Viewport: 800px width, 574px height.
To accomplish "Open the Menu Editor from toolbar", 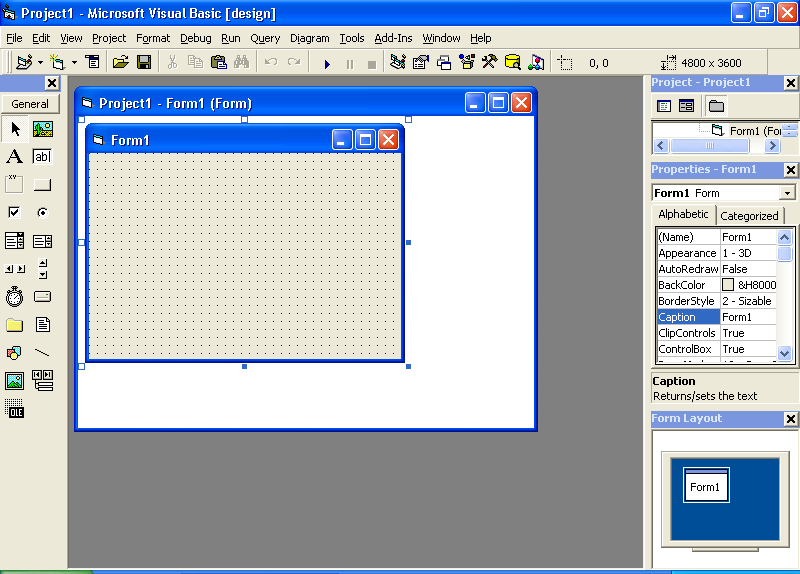I will pyautogui.click(x=92, y=62).
